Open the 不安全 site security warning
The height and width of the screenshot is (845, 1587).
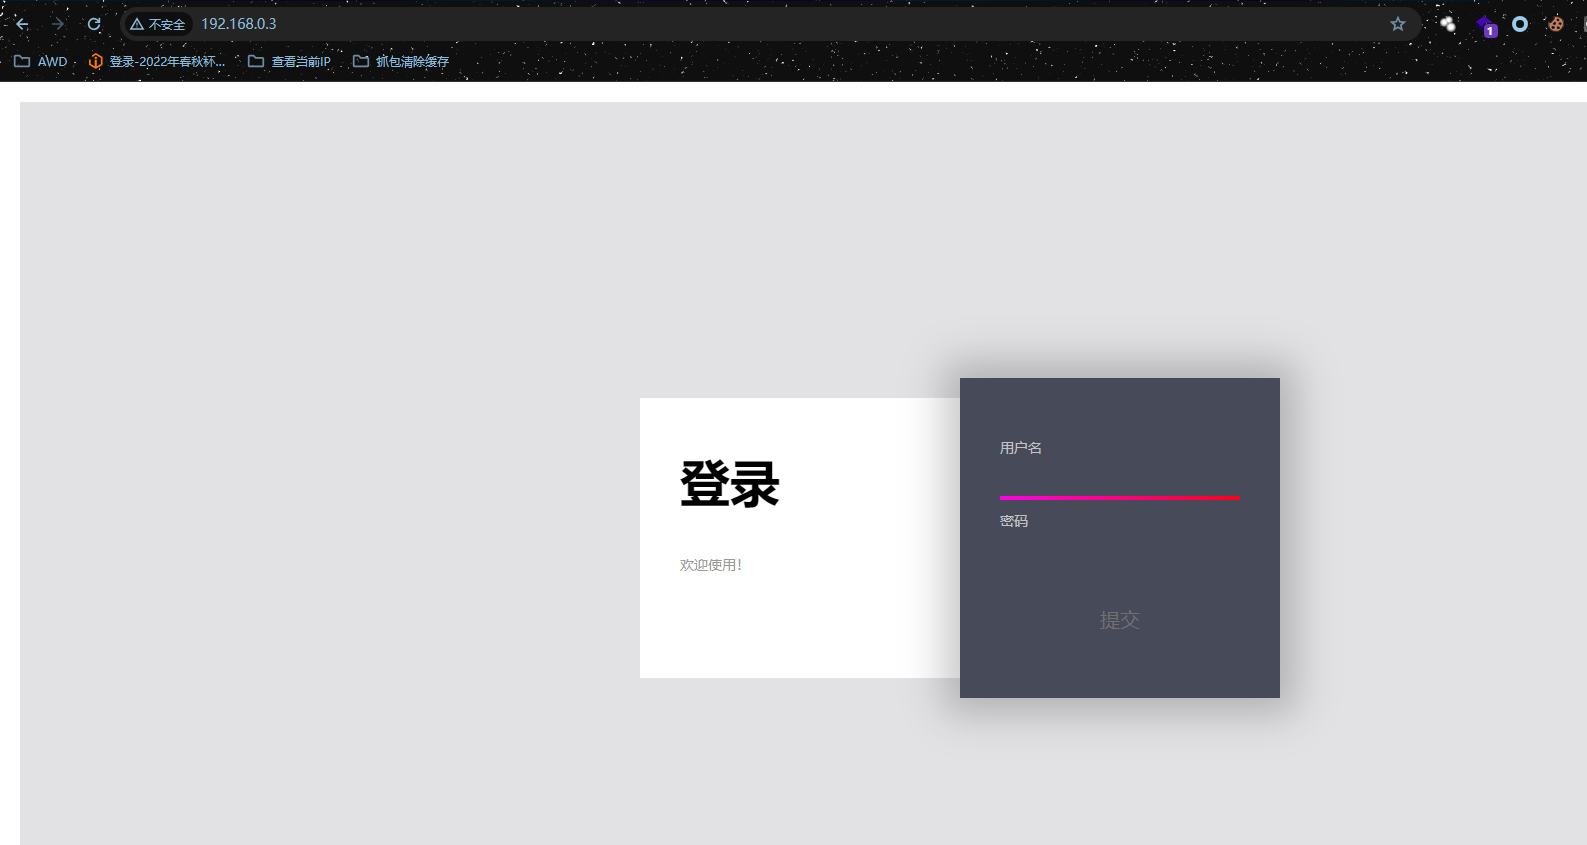(x=158, y=24)
